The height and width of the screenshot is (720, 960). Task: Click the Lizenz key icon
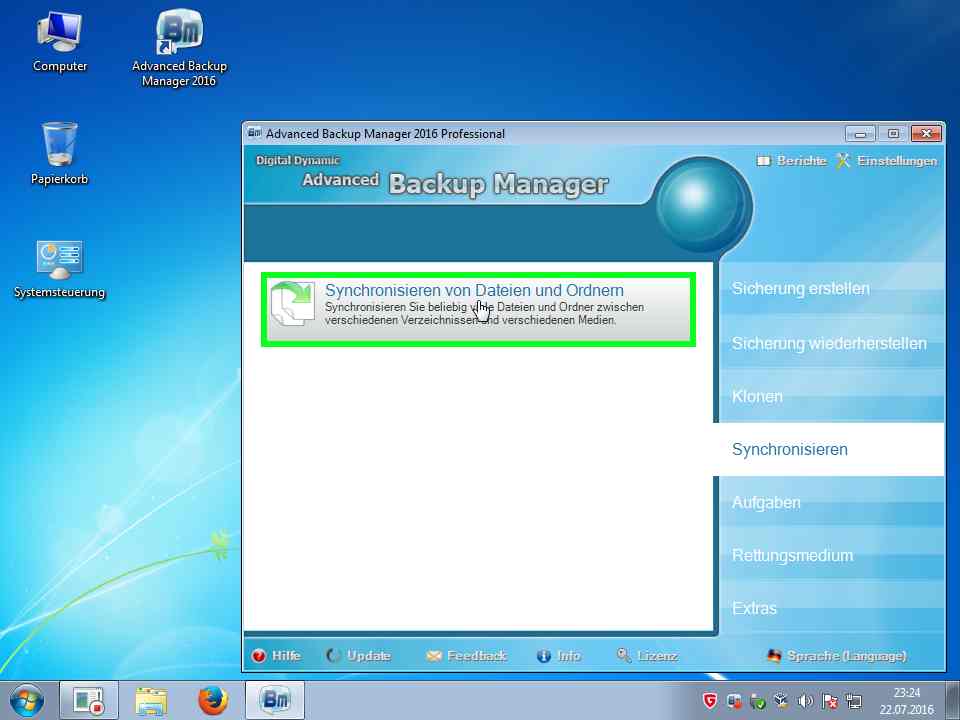click(624, 655)
